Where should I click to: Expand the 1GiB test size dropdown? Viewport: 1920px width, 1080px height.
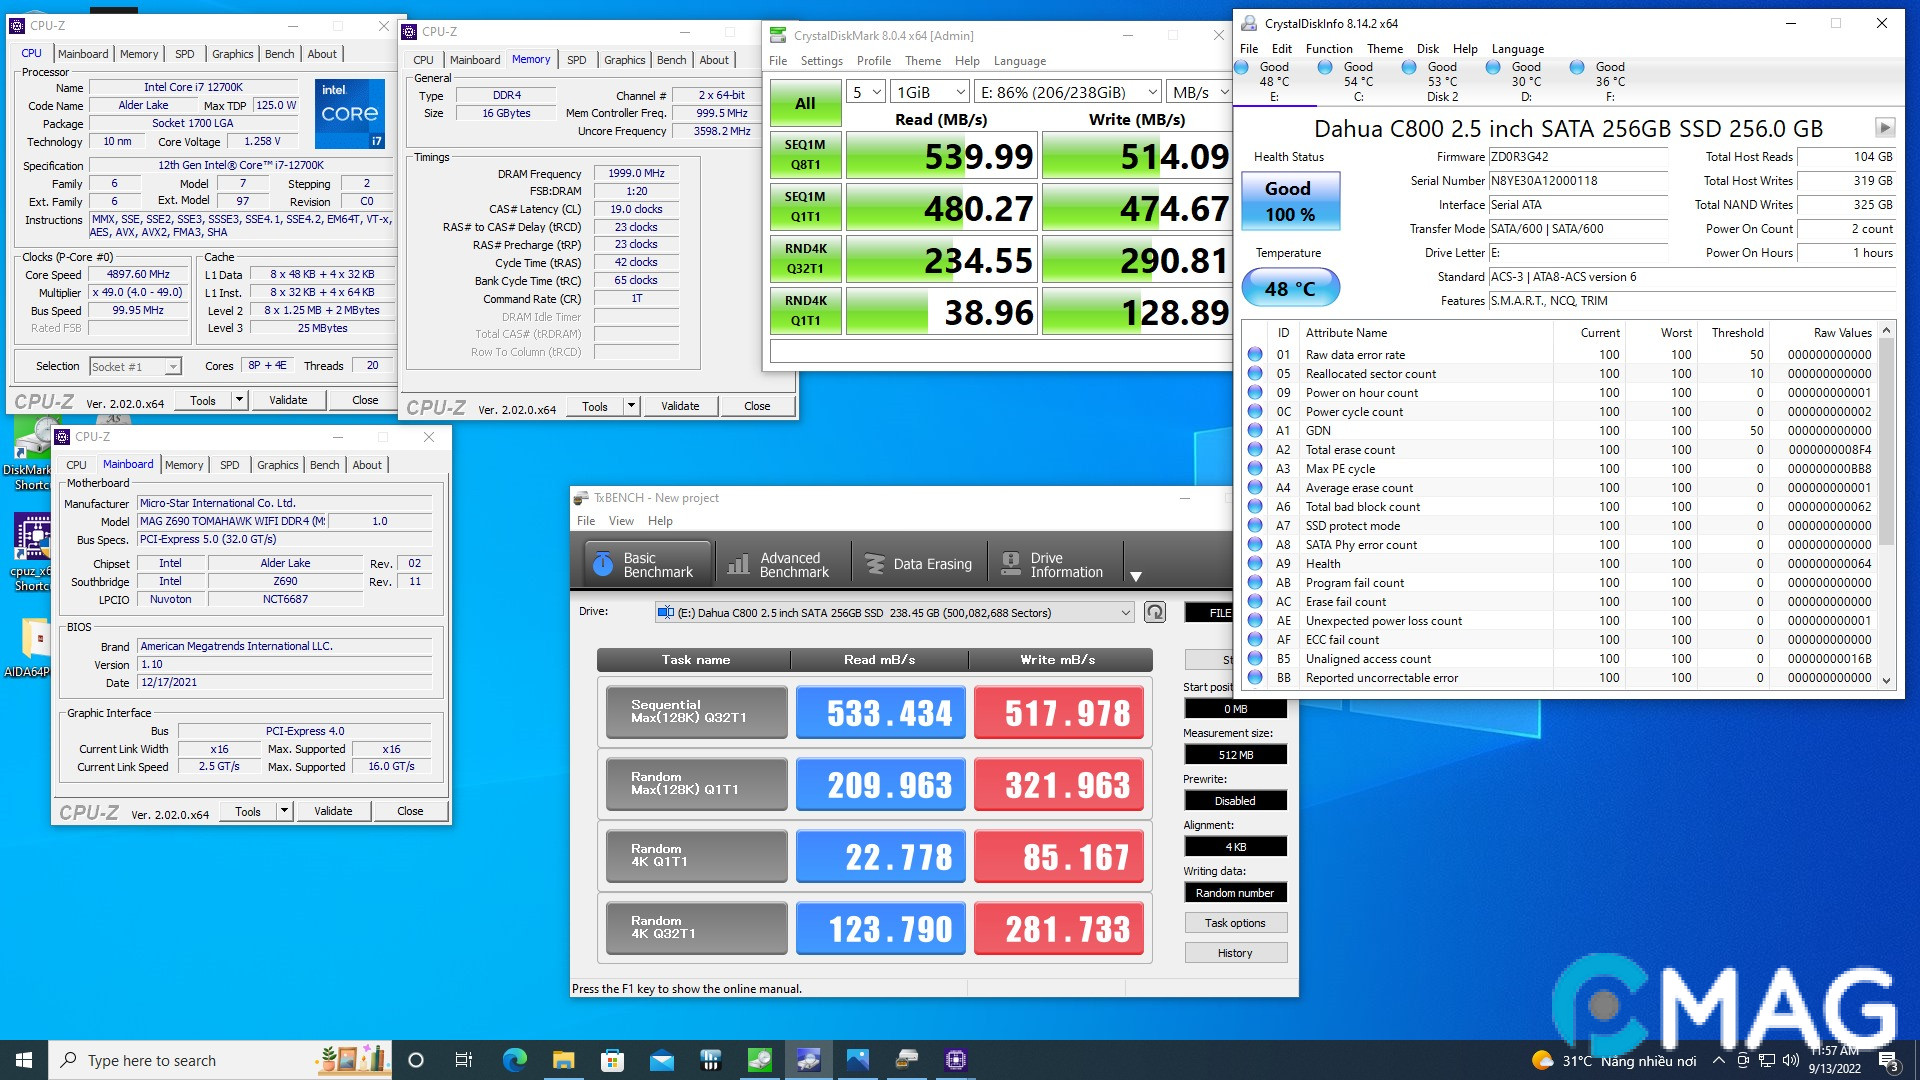point(930,92)
